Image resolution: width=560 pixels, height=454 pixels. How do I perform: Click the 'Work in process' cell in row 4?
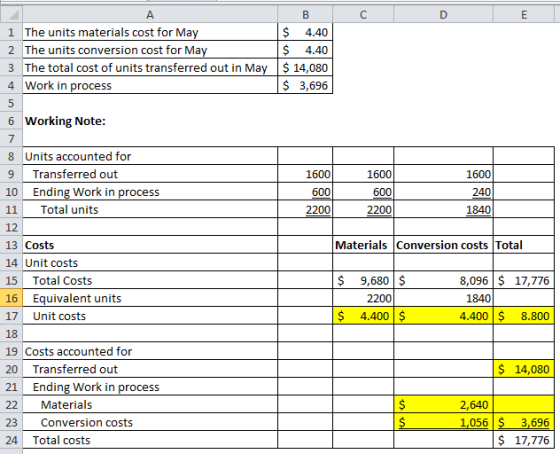tap(150, 85)
